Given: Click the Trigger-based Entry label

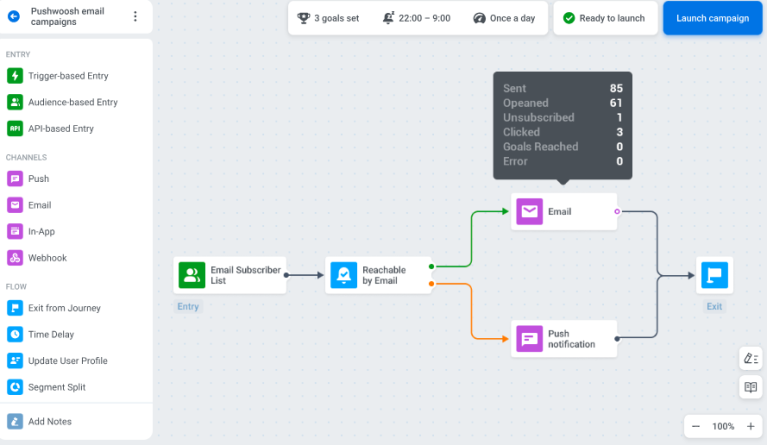Looking at the screenshot, I should click(68, 76).
